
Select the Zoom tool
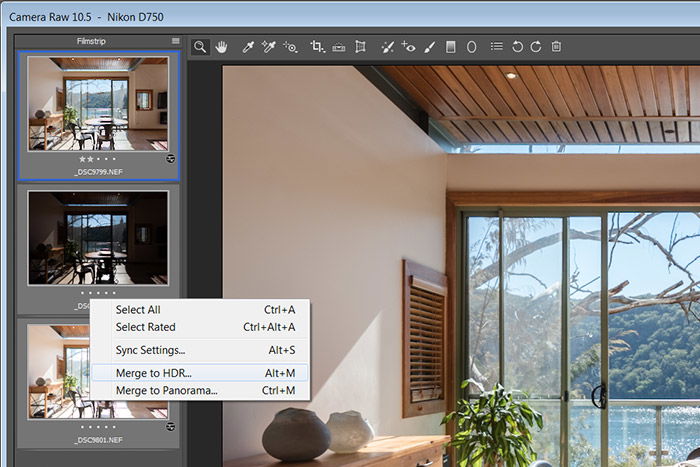[200, 46]
